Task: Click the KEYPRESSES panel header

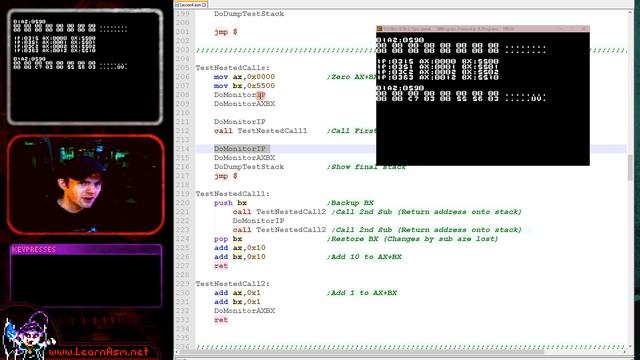Action: pyautogui.click(x=86, y=249)
